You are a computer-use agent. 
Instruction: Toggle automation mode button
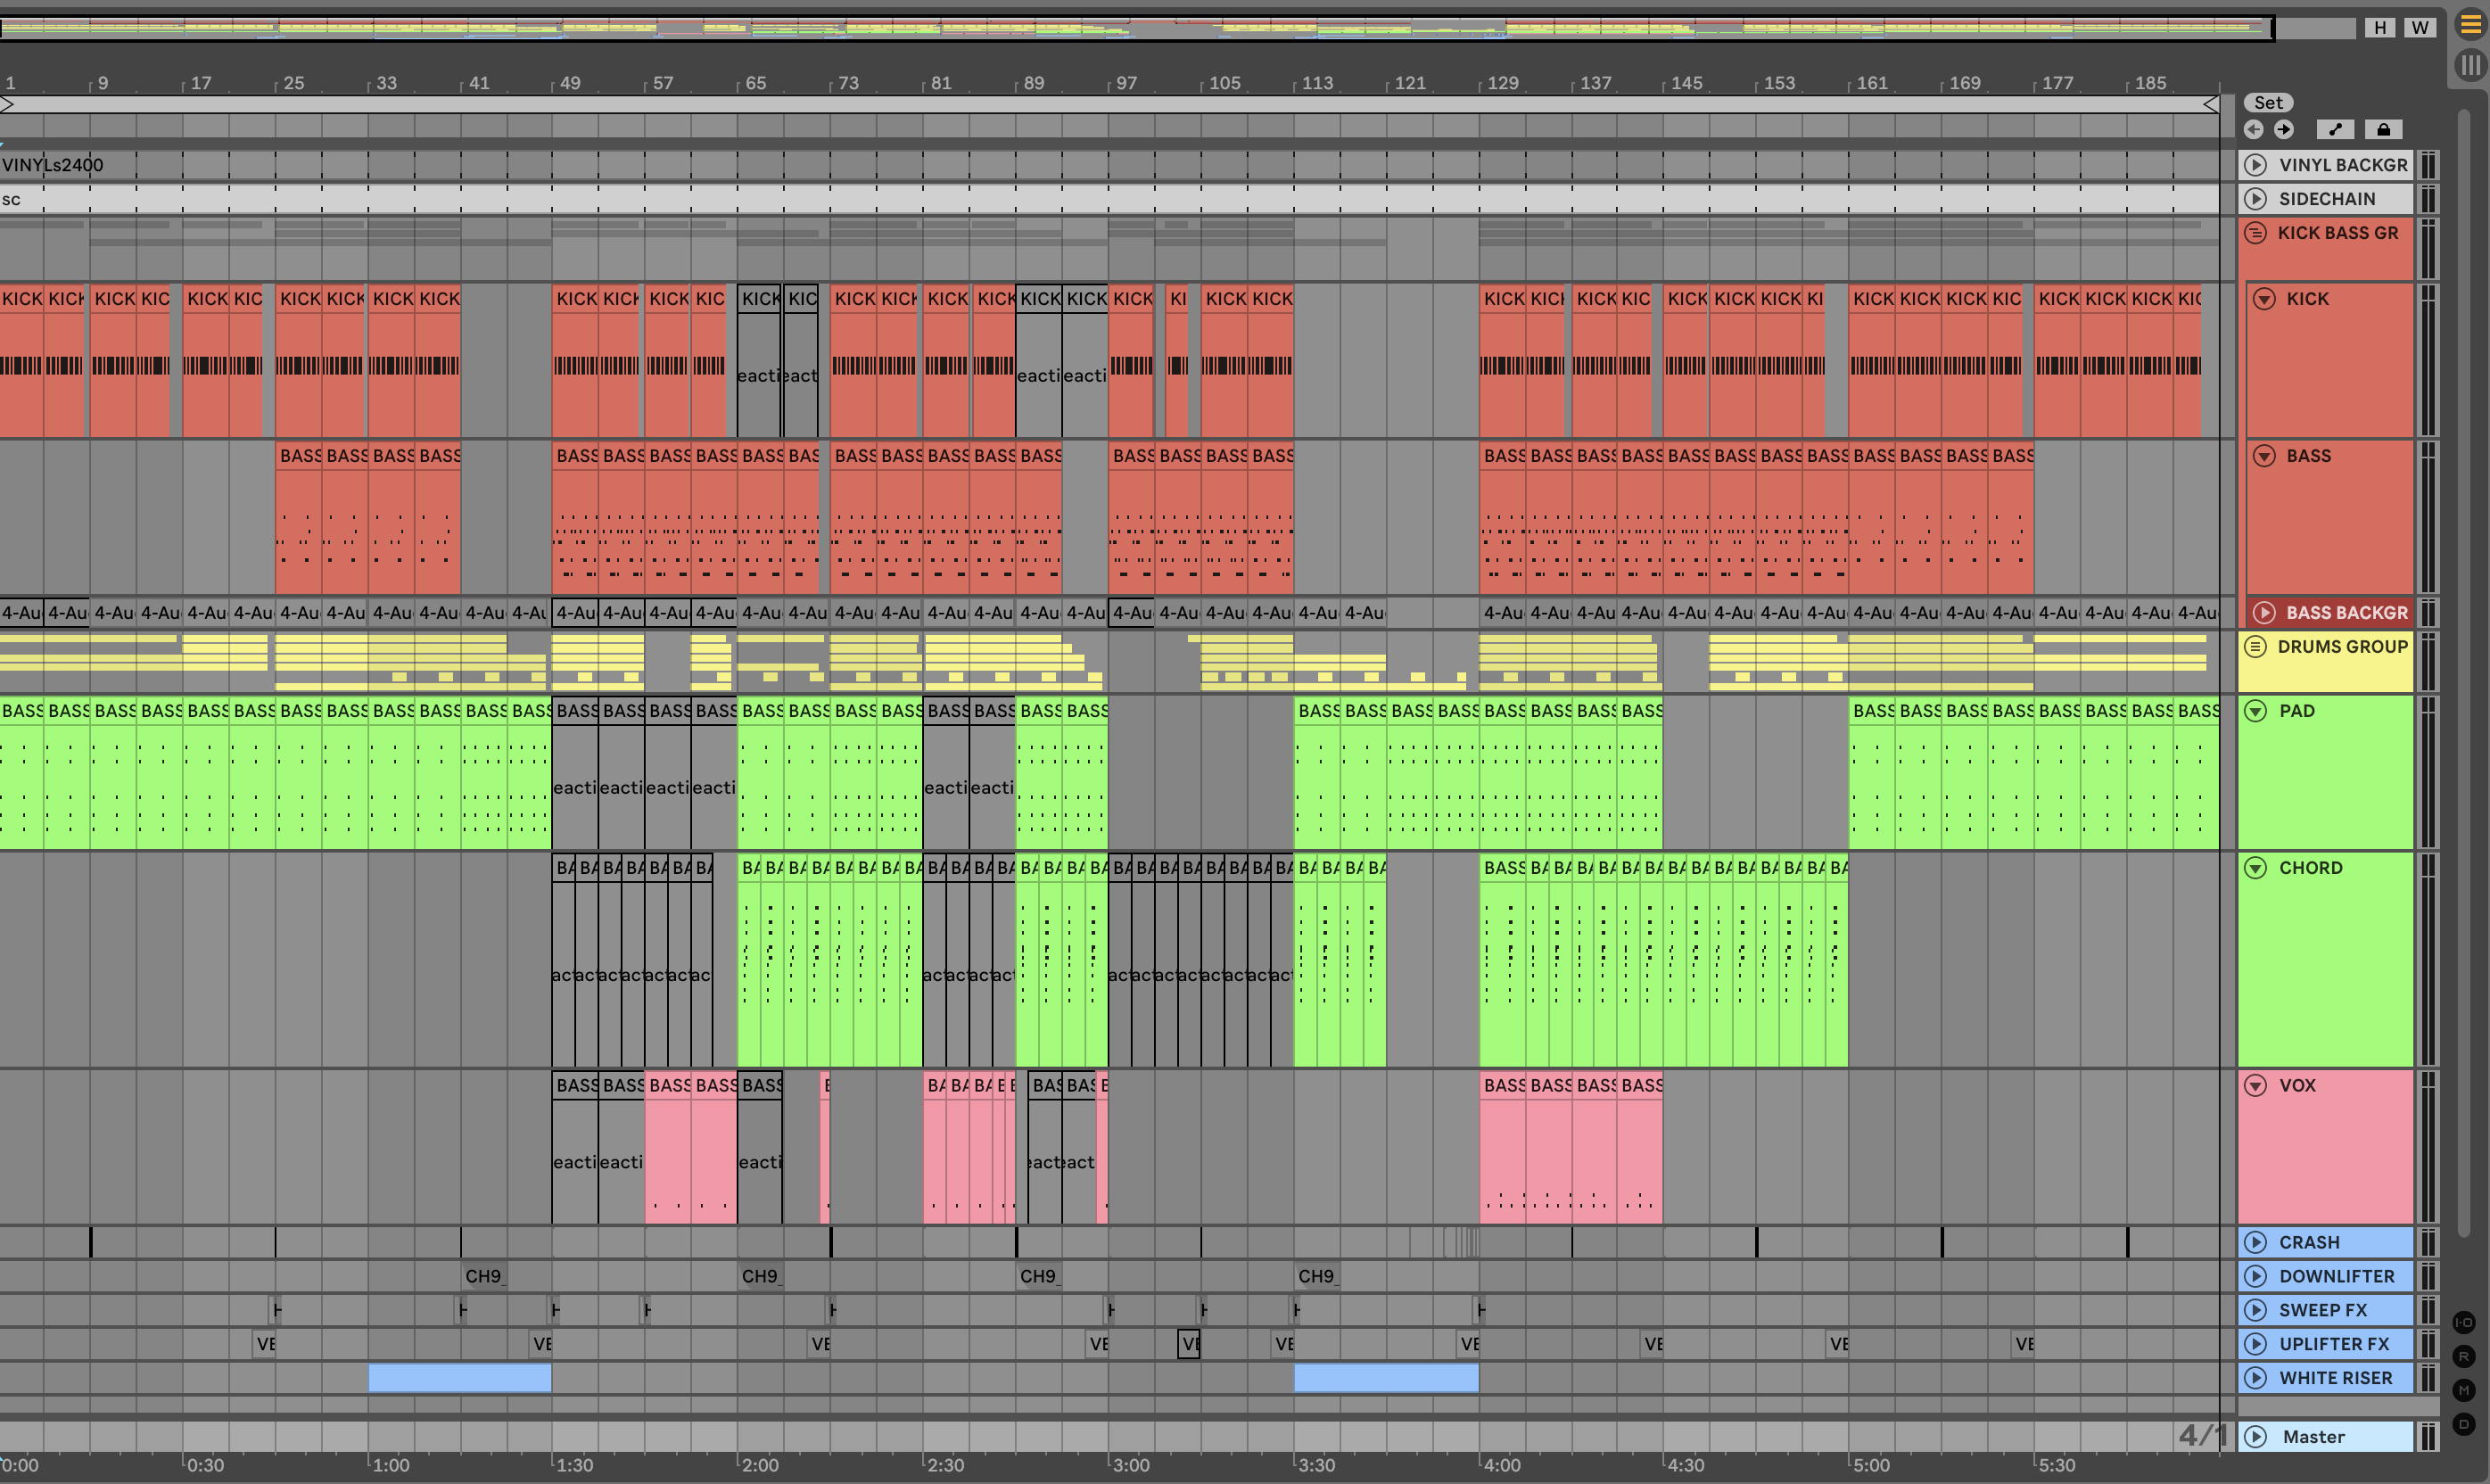point(2335,129)
